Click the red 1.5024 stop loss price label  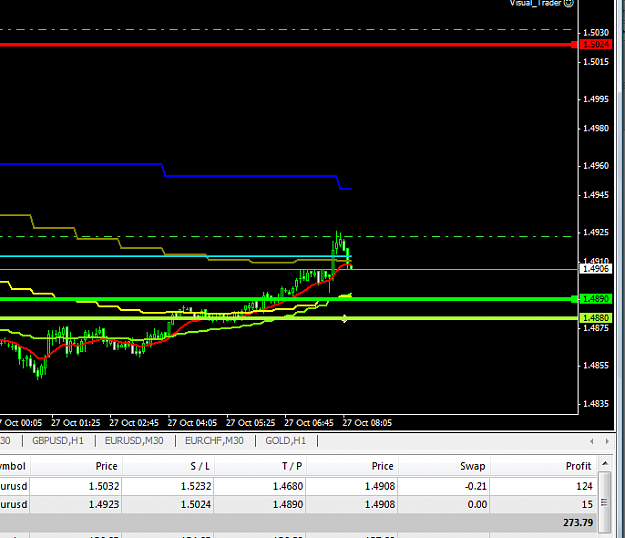pos(596,44)
